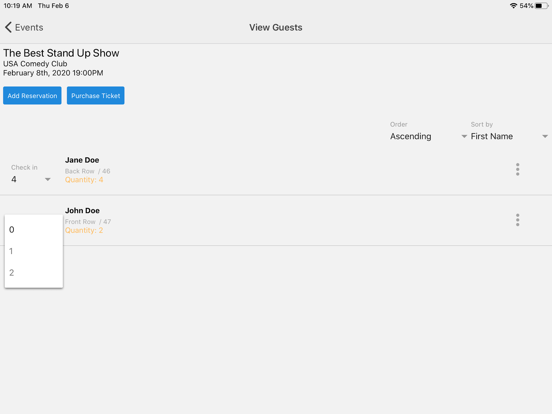Image resolution: width=552 pixels, height=414 pixels.
Task: Click John Doe's Quantity: 2 text
Action: 84,230
